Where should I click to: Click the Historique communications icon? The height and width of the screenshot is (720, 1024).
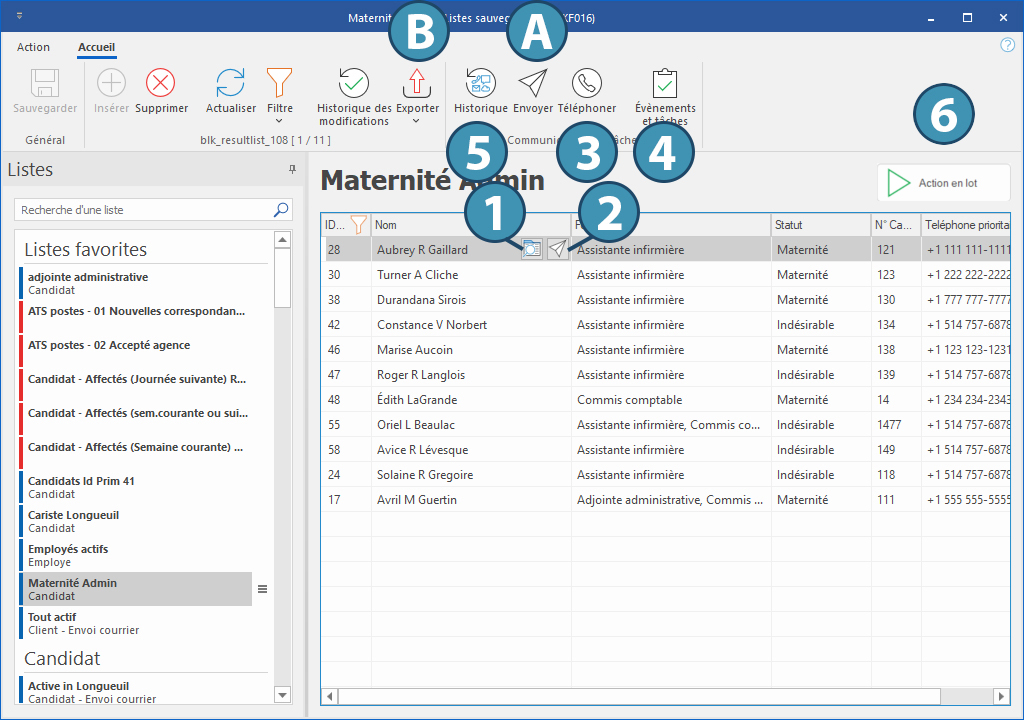click(481, 83)
